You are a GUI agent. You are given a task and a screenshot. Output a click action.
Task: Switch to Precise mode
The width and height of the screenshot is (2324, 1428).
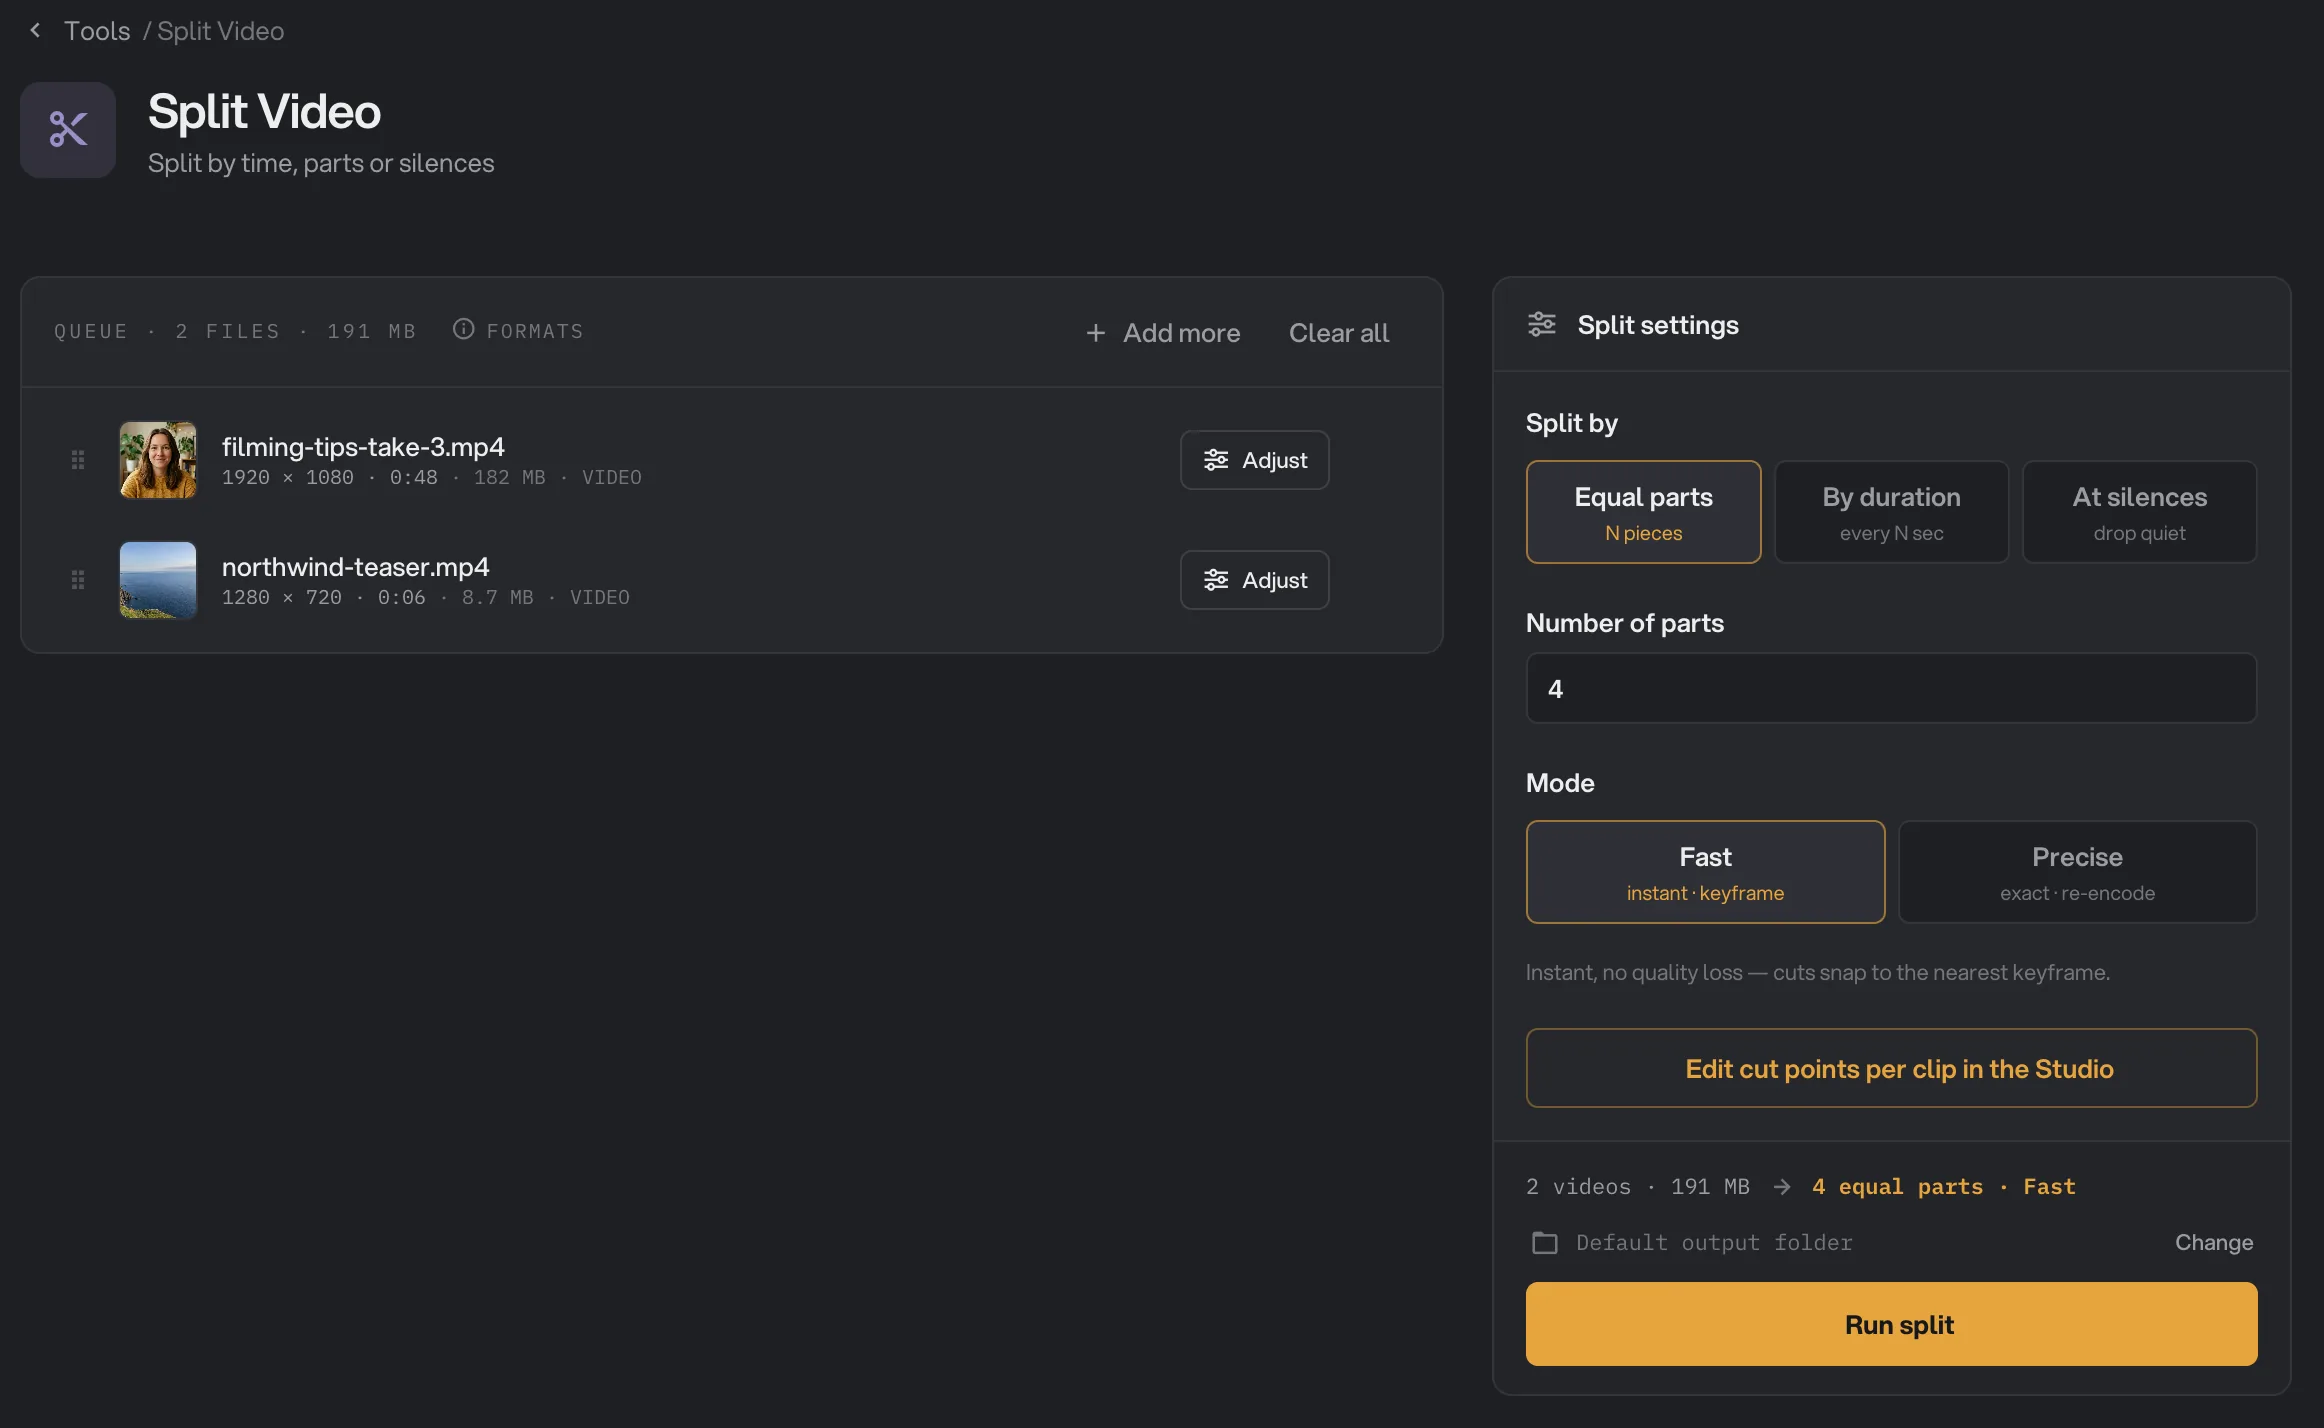[x=2078, y=872]
